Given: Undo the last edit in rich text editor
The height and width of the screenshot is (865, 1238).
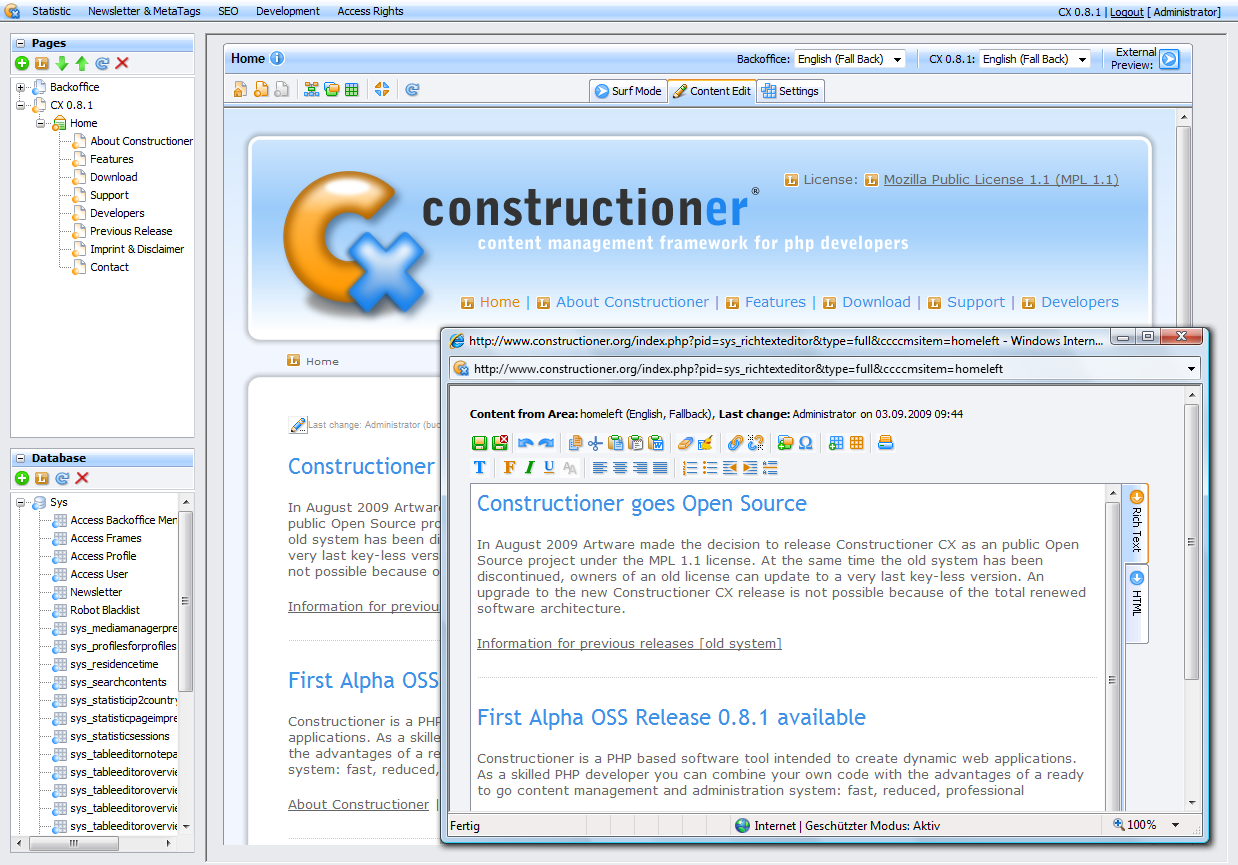Looking at the screenshot, I should 526,443.
